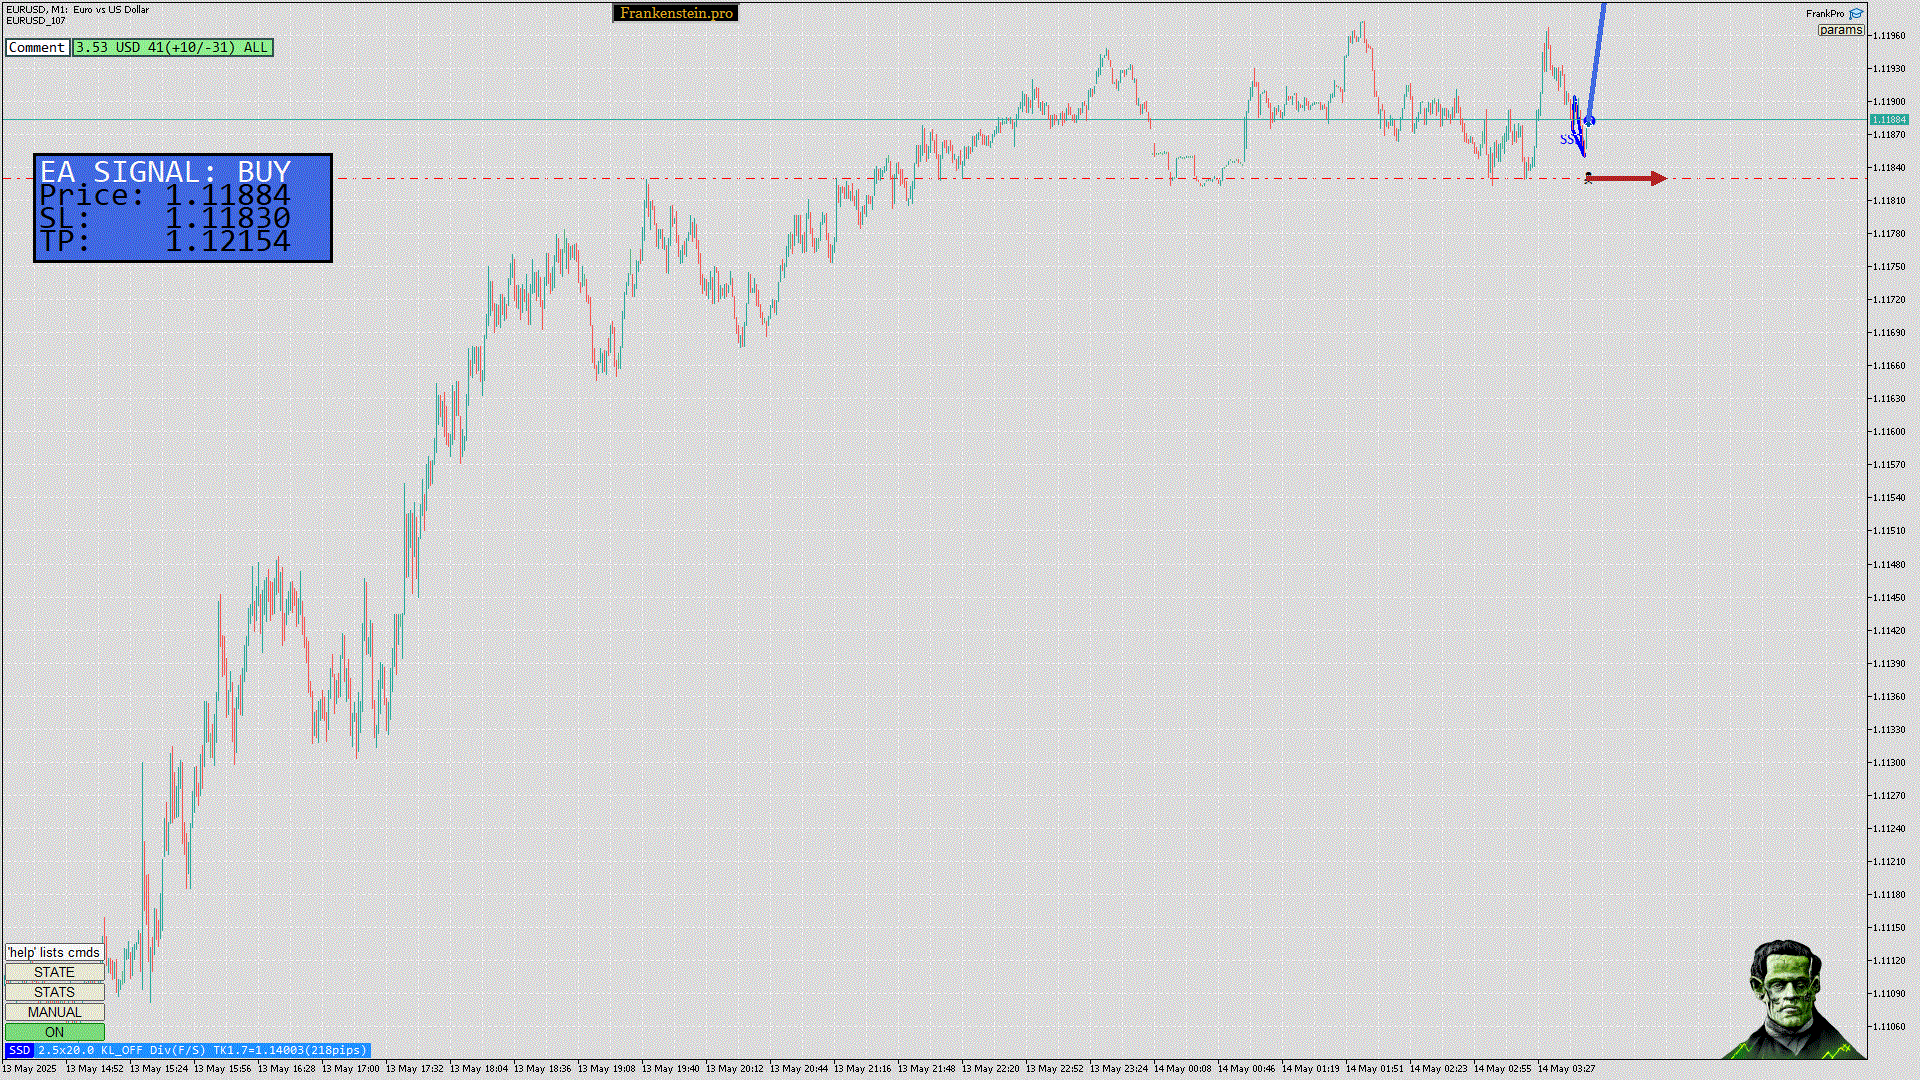Toggle the green ON button
The width and height of the screenshot is (1920, 1080).
point(55,1032)
